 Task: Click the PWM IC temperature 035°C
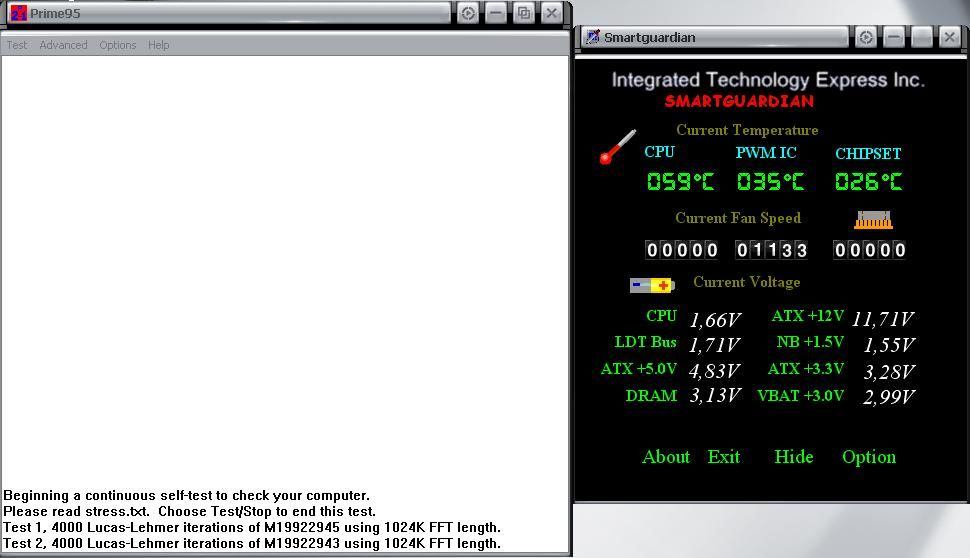pyautogui.click(x=771, y=181)
